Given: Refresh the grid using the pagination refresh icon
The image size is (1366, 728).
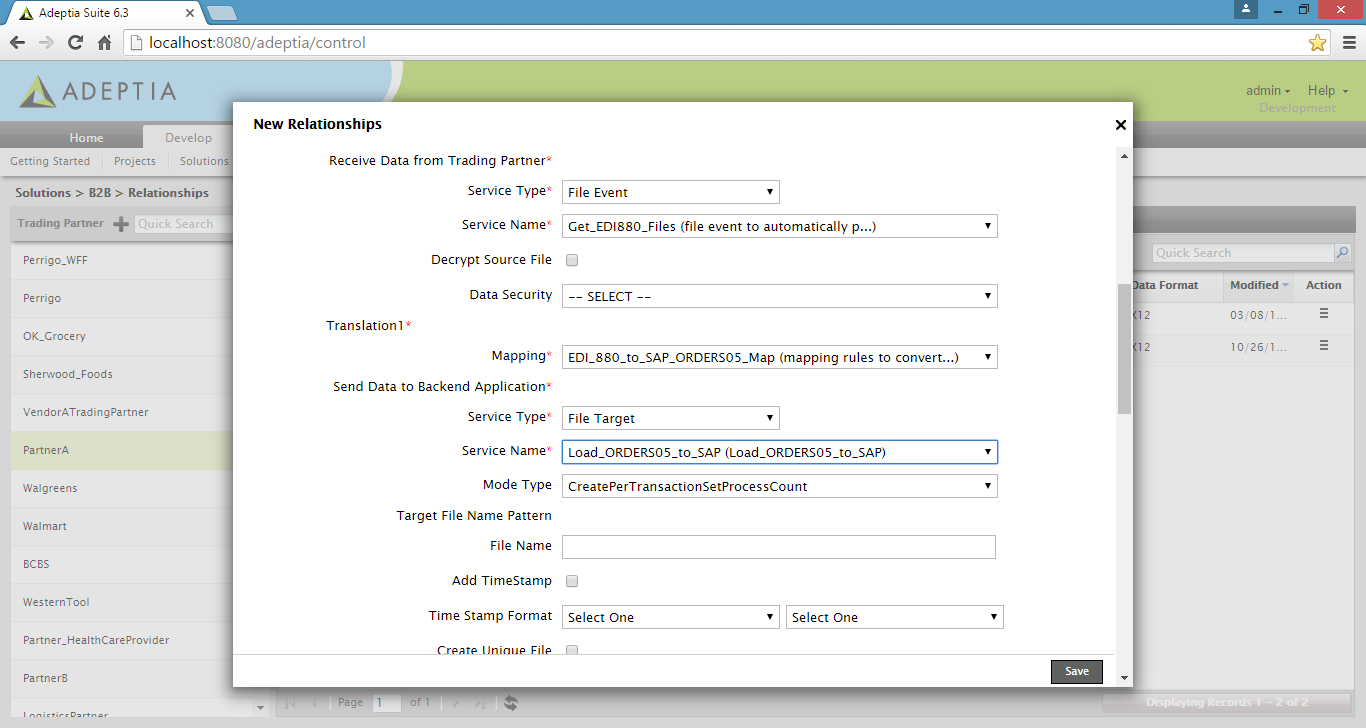Looking at the screenshot, I should pyautogui.click(x=510, y=703).
